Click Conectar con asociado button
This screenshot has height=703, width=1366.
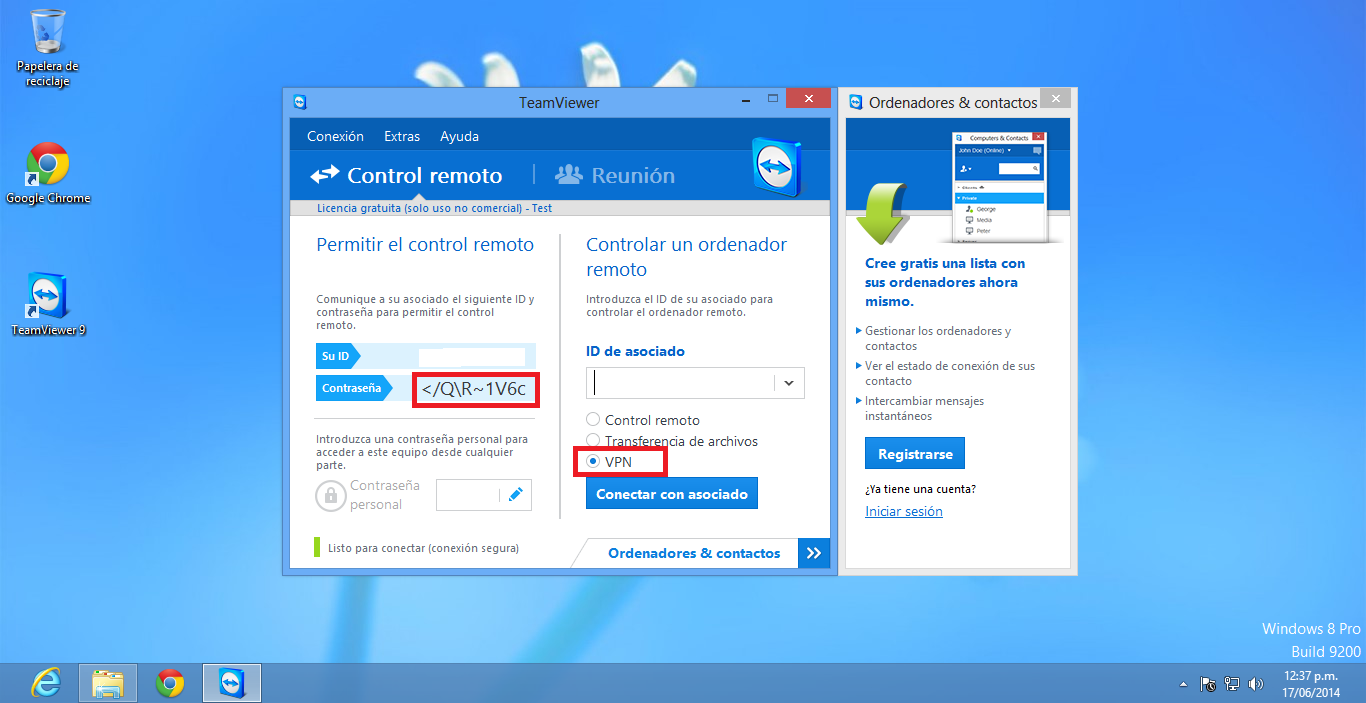coord(672,494)
